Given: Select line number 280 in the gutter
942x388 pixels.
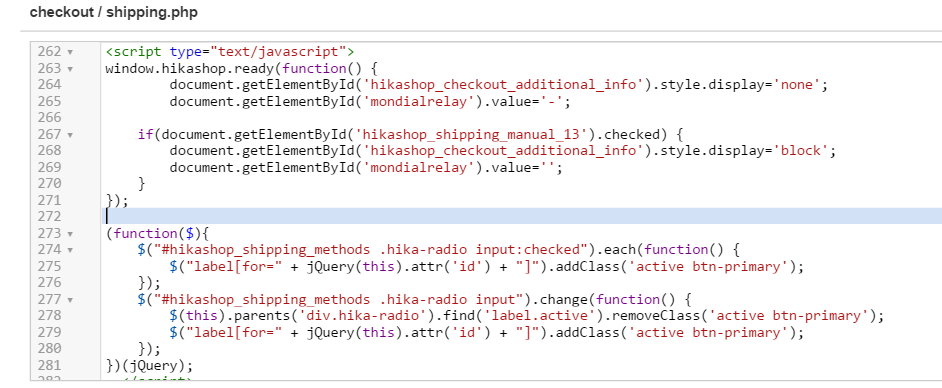Looking at the screenshot, I should pos(49,348).
